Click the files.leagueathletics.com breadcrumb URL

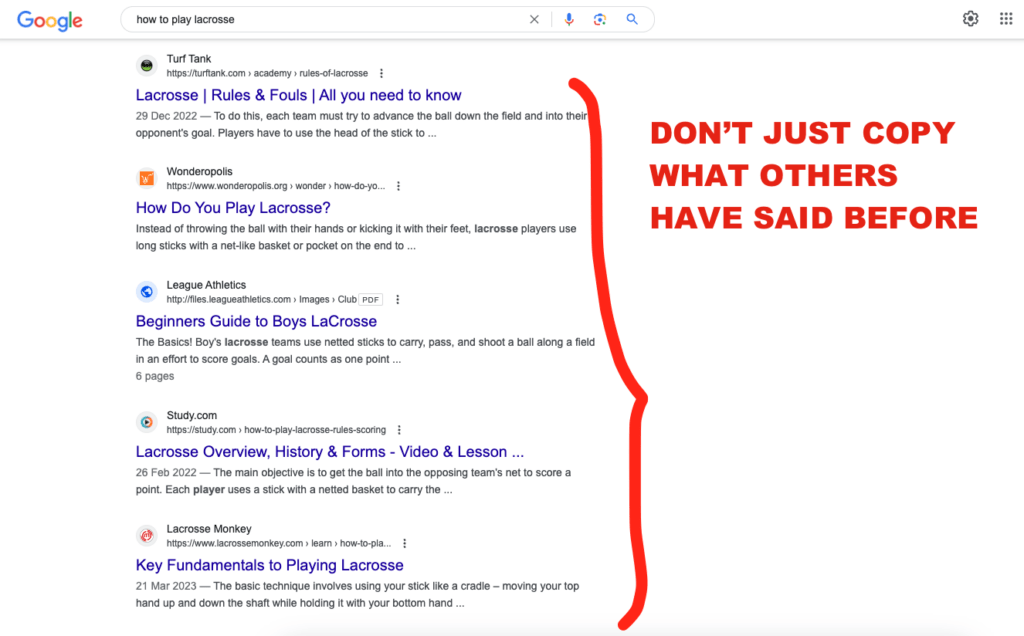point(261,299)
